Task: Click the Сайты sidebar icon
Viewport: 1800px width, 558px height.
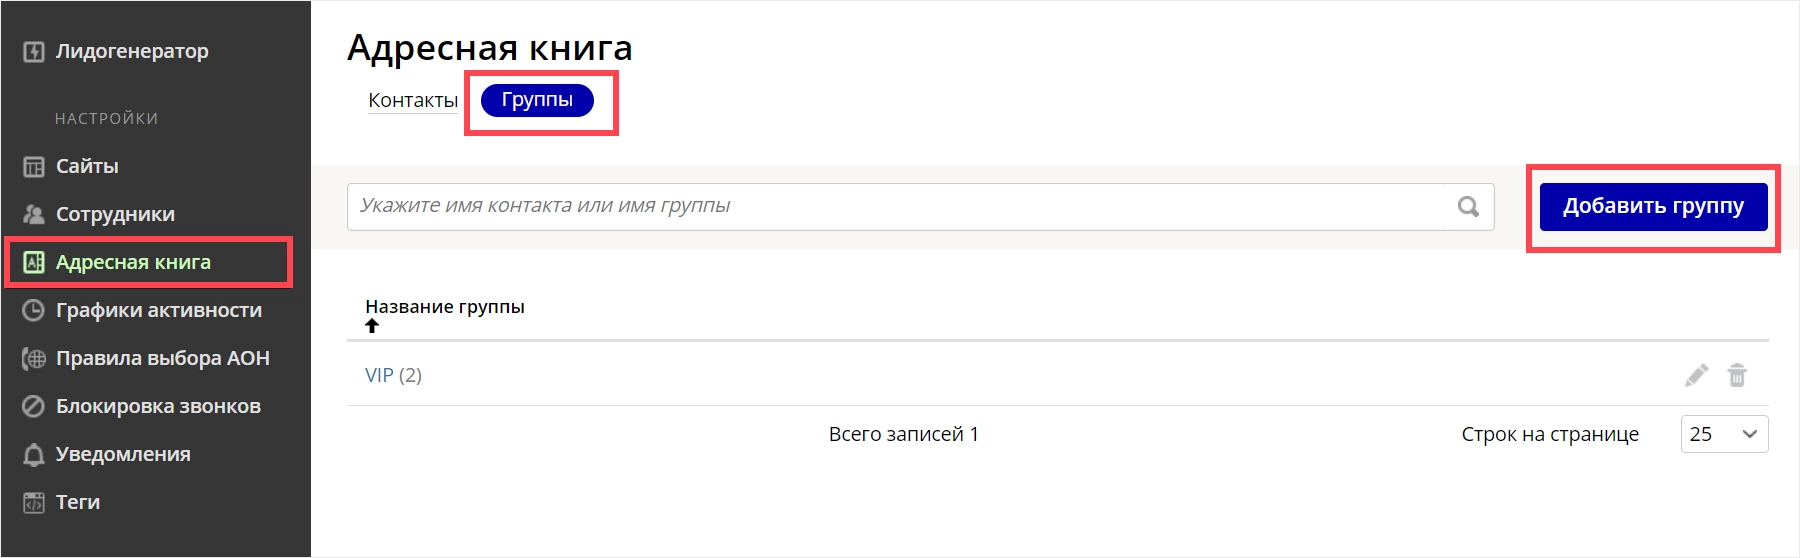Action: (x=34, y=167)
